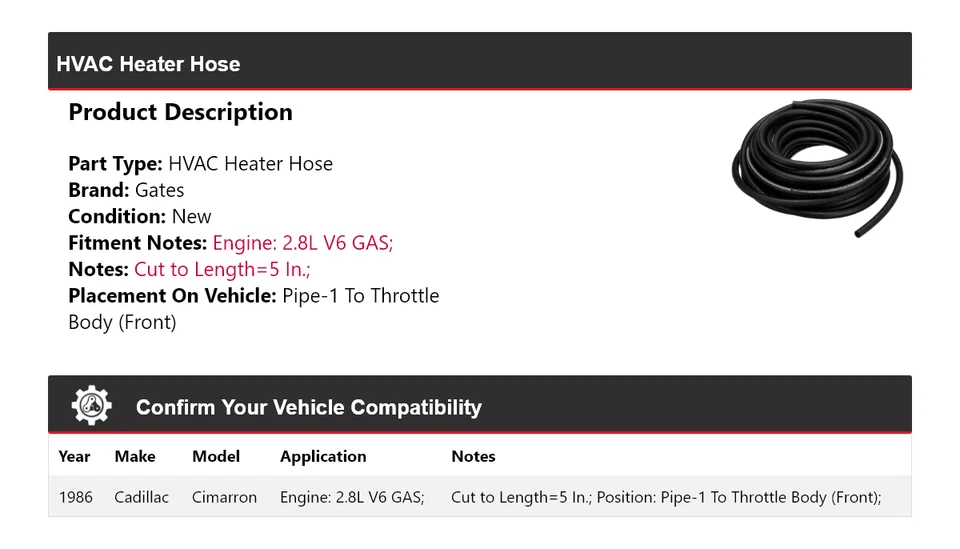The width and height of the screenshot is (960, 549).
Task: Click the Cadillac make cell
Action: click(141, 497)
